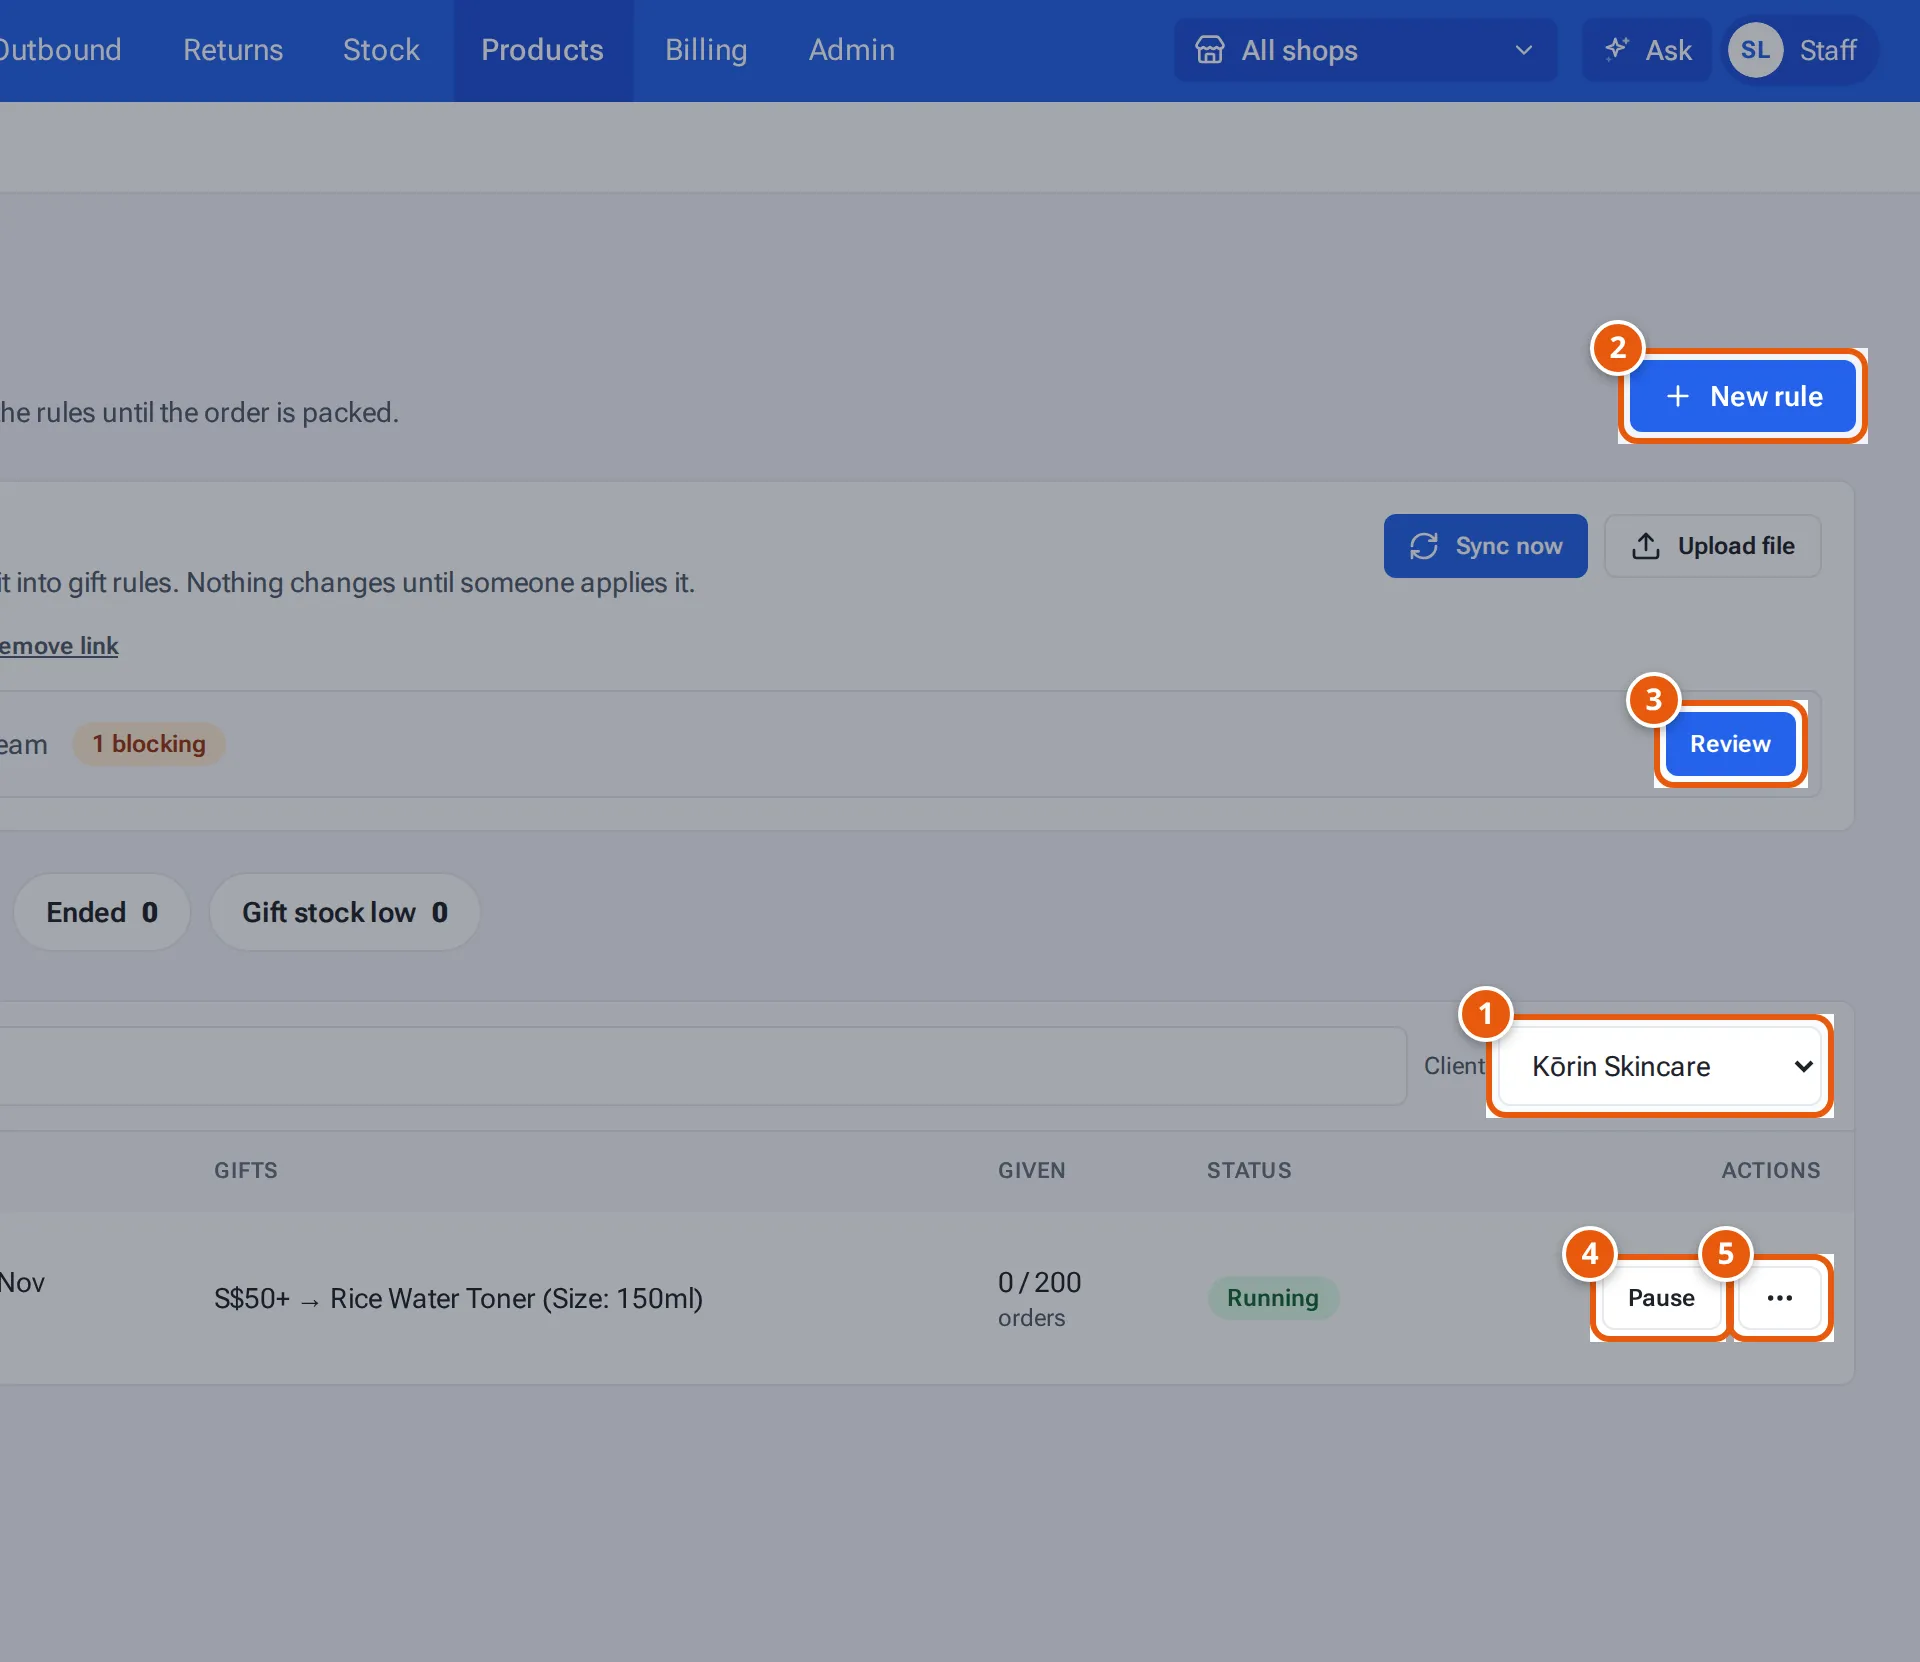Click the GIFTS column header
This screenshot has width=1920, height=1662.
[246, 1170]
